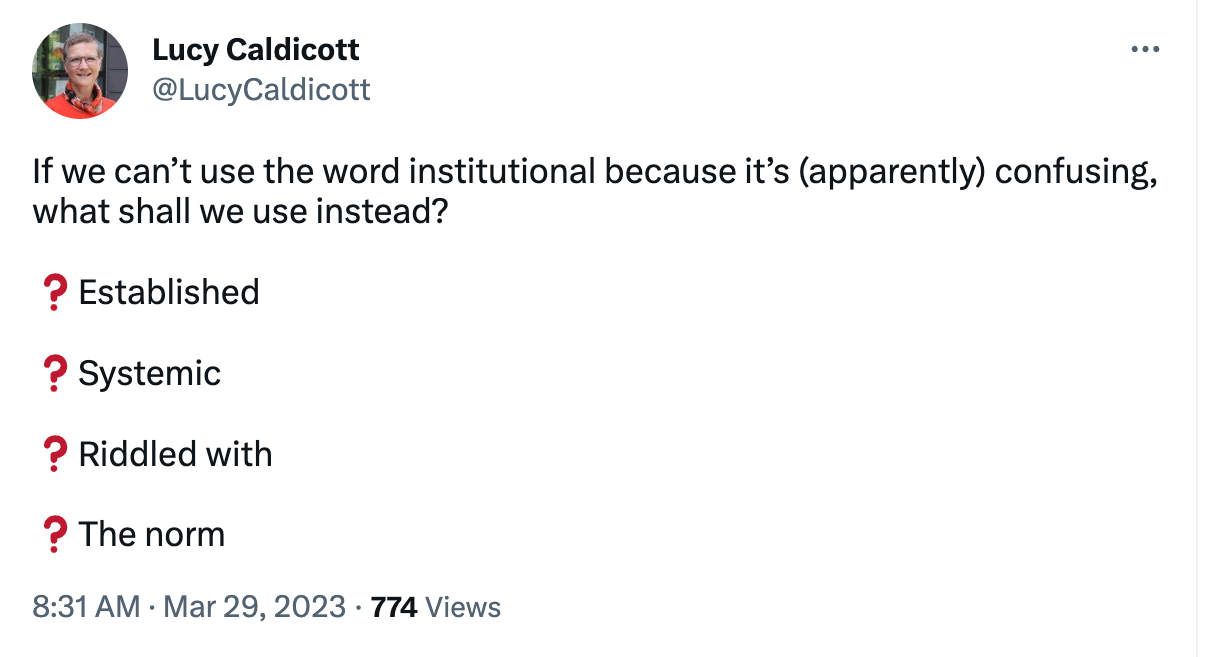Open the 774 Views link
Viewport: 1206px width, 657px height.
pos(435,606)
